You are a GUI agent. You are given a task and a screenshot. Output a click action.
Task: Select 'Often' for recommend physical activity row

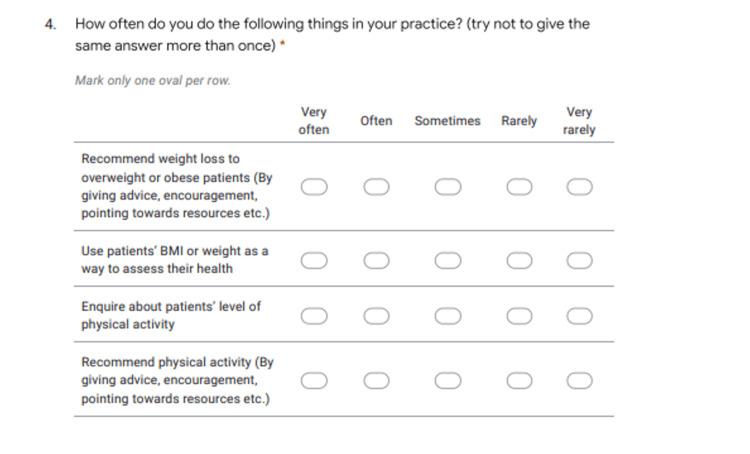click(376, 381)
